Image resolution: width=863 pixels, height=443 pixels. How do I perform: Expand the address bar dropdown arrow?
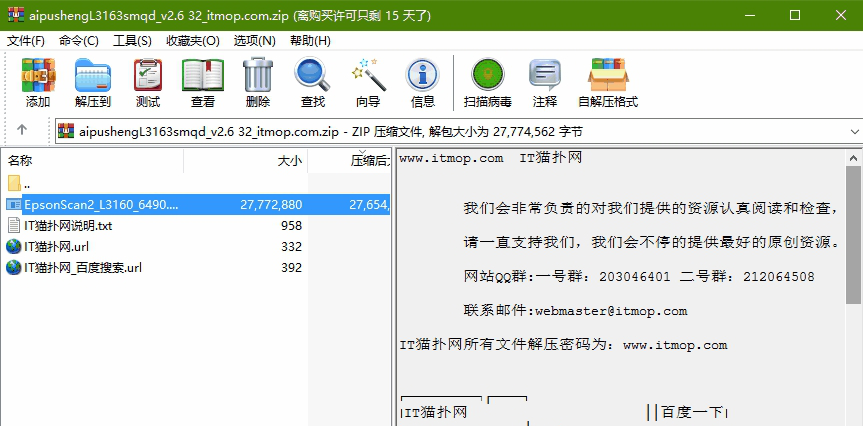[x=854, y=132]
